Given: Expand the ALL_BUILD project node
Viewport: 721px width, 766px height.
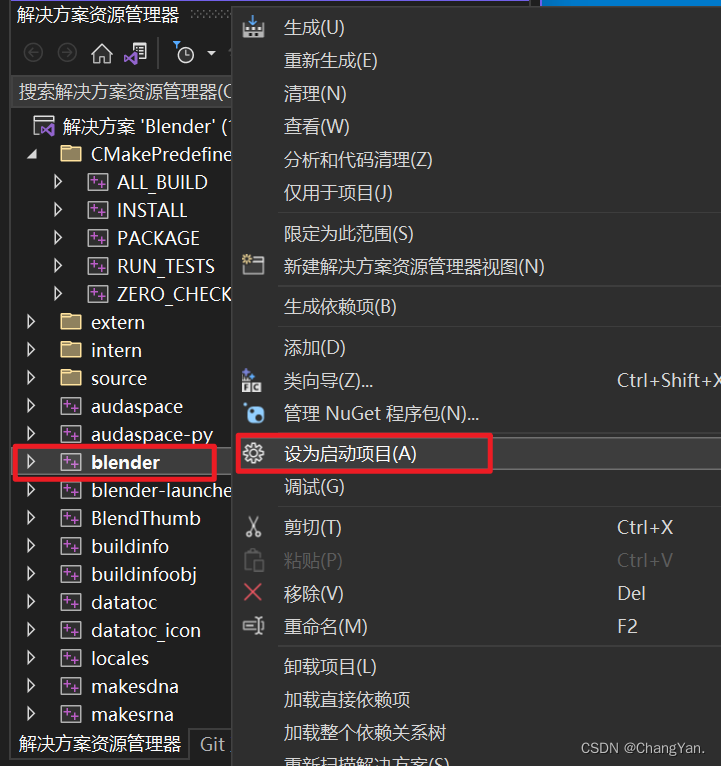Looking at the screenshot, I should tap(58, 182).
